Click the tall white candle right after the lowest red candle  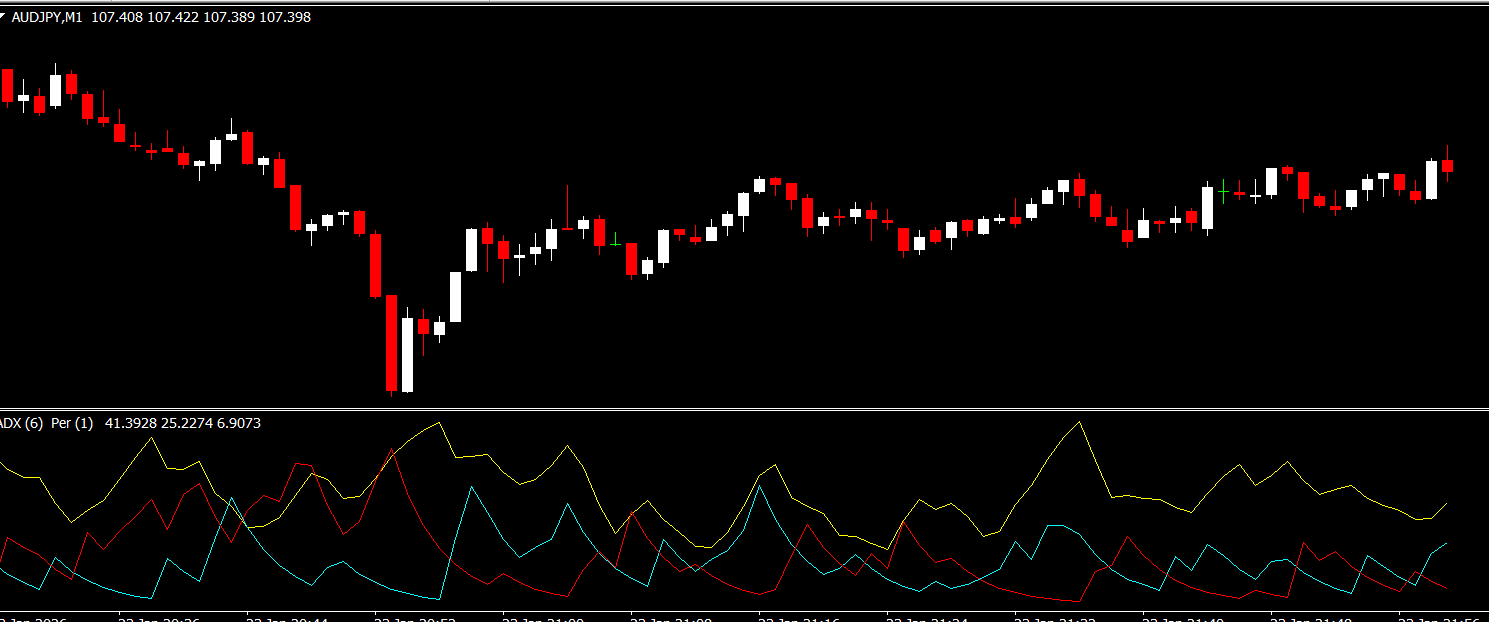coord(407,355)
